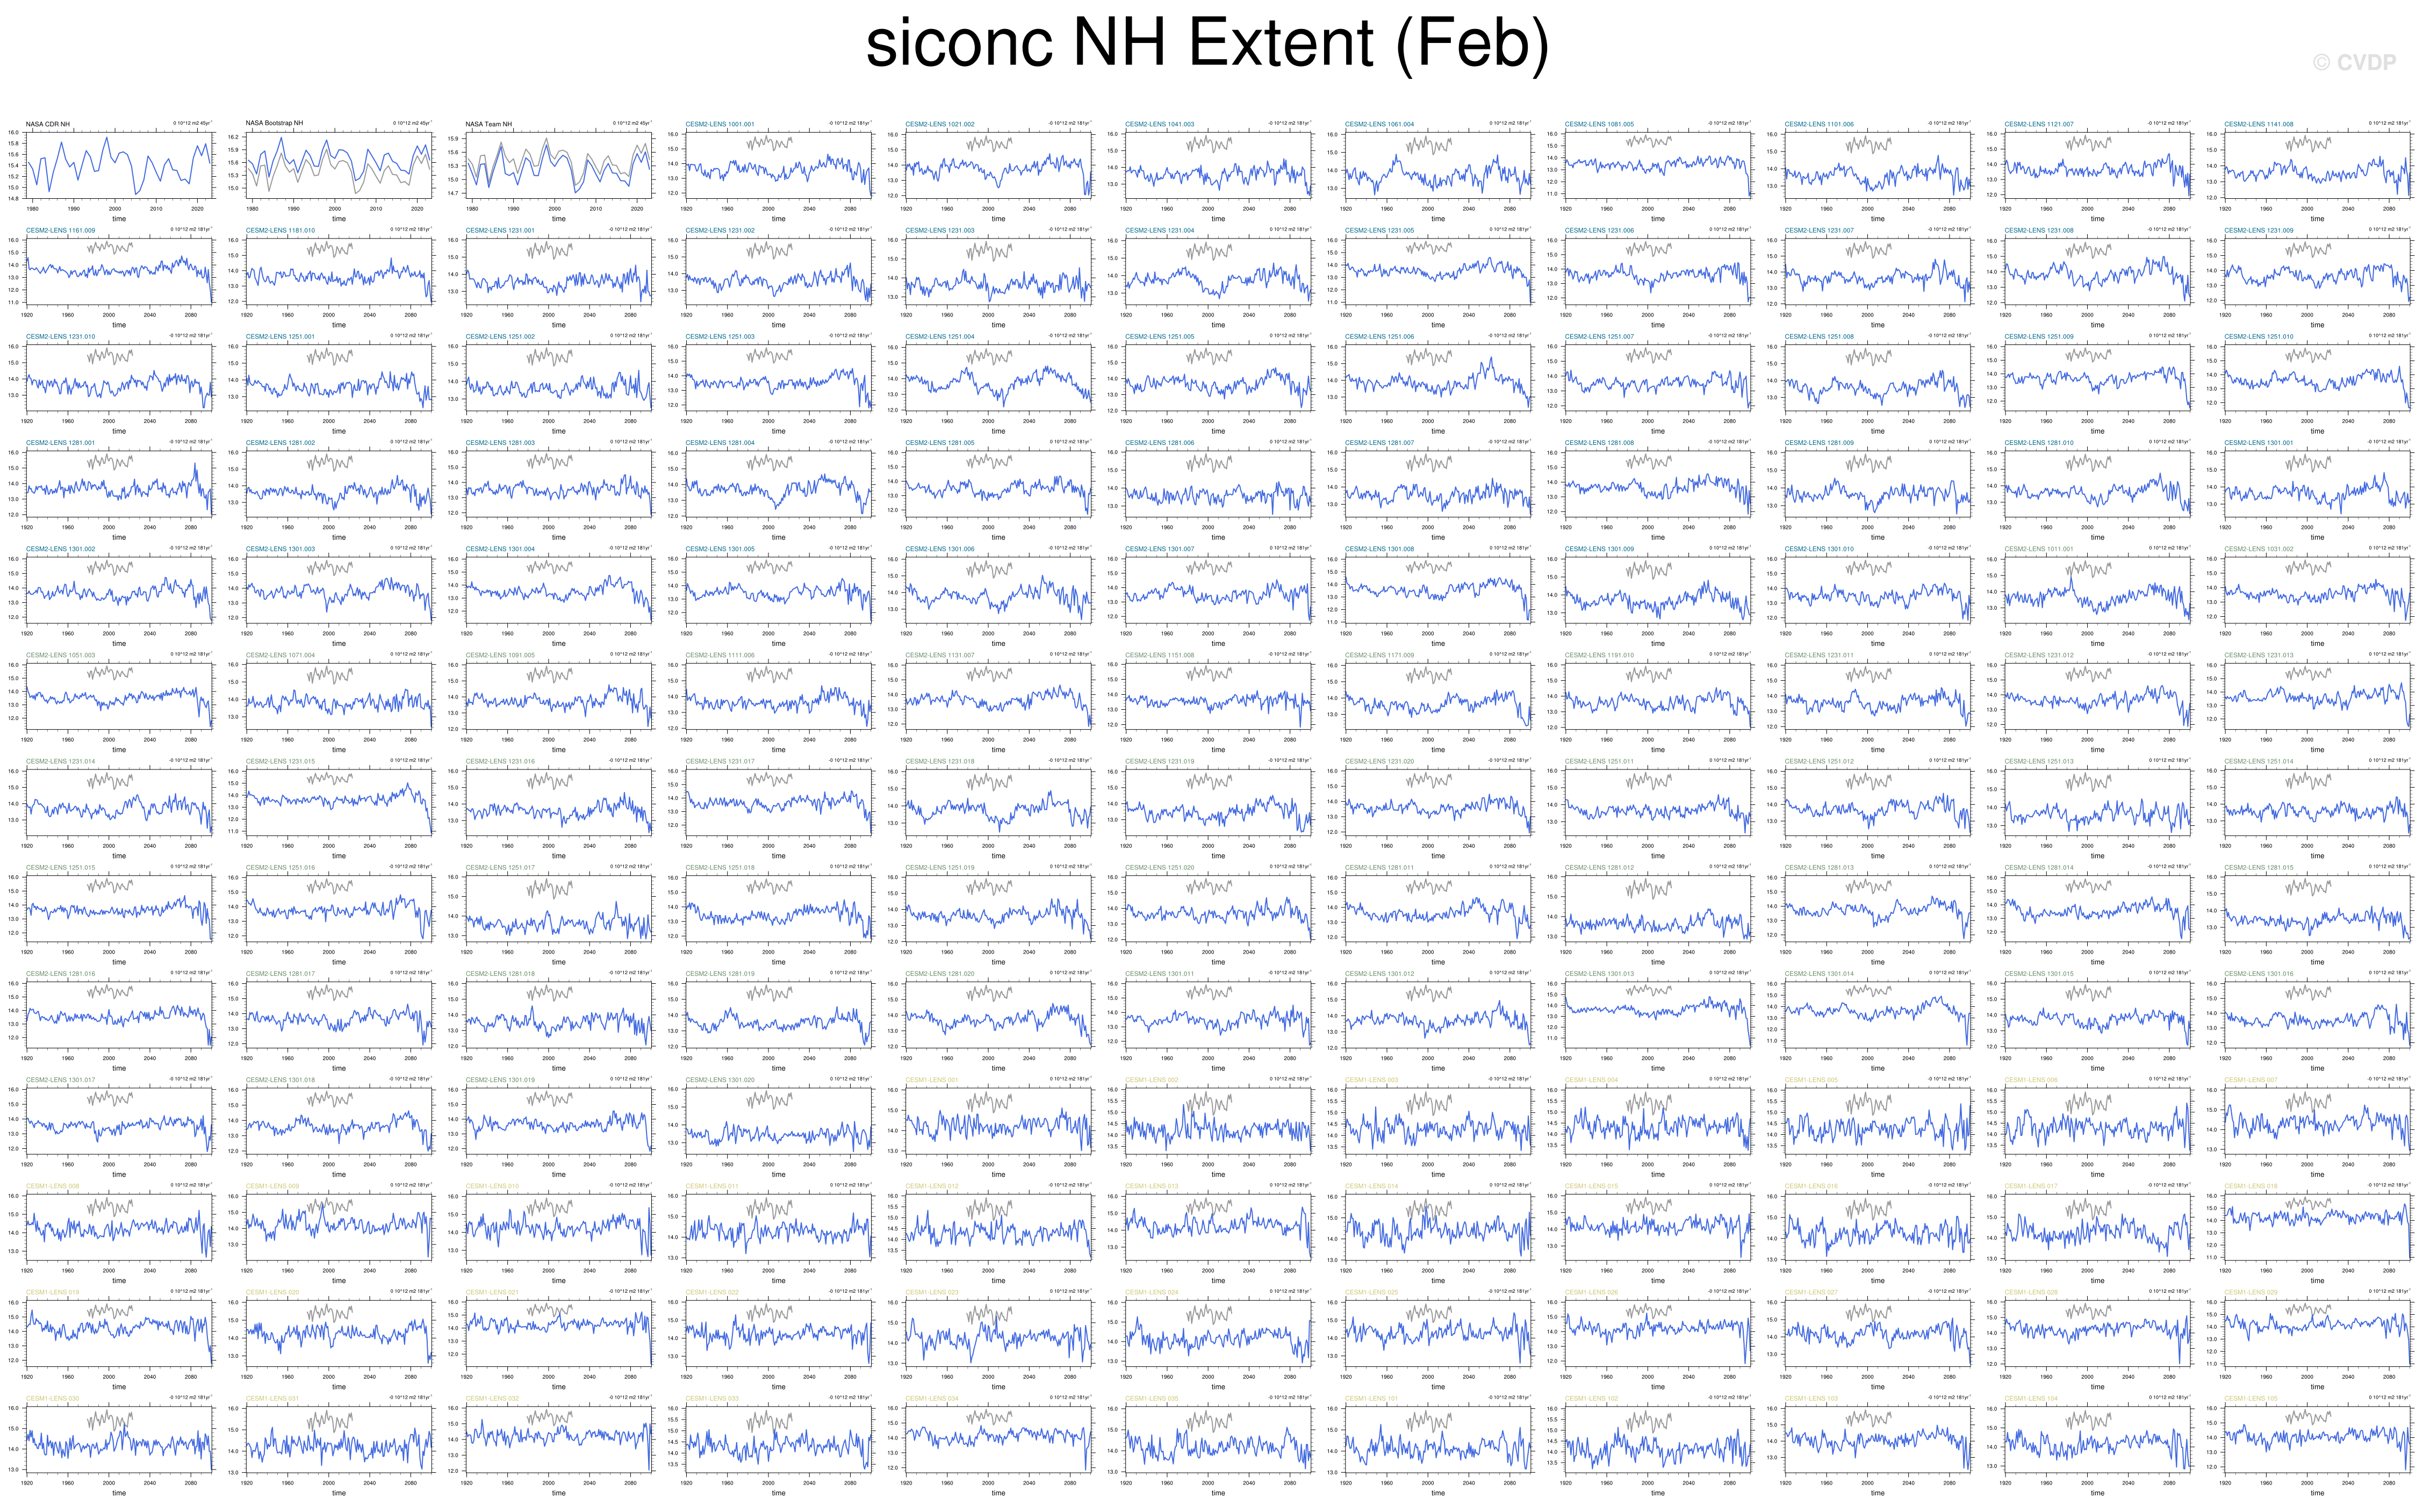
Task: Click the CESM2-LENS 1181.010 title
Action: pyautogui.click(x=280, y=230)
